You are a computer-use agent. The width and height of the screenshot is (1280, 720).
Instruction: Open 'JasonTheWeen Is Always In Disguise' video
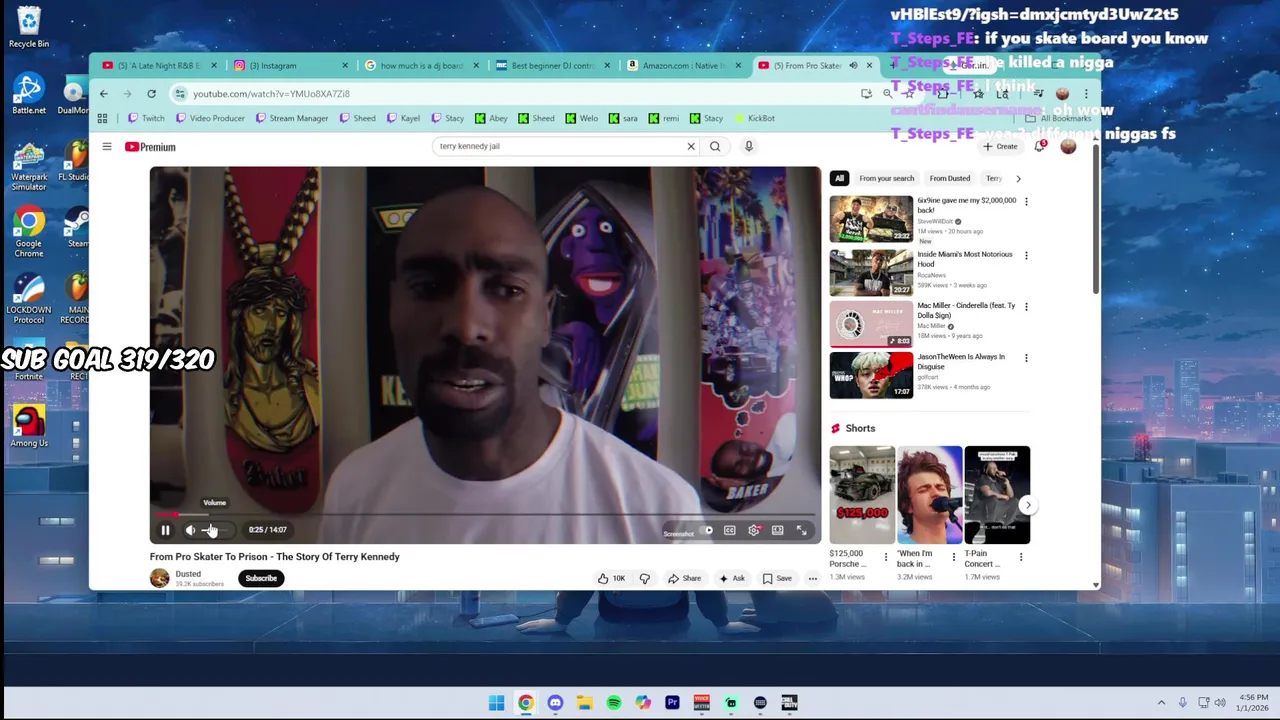click(871, 375)
